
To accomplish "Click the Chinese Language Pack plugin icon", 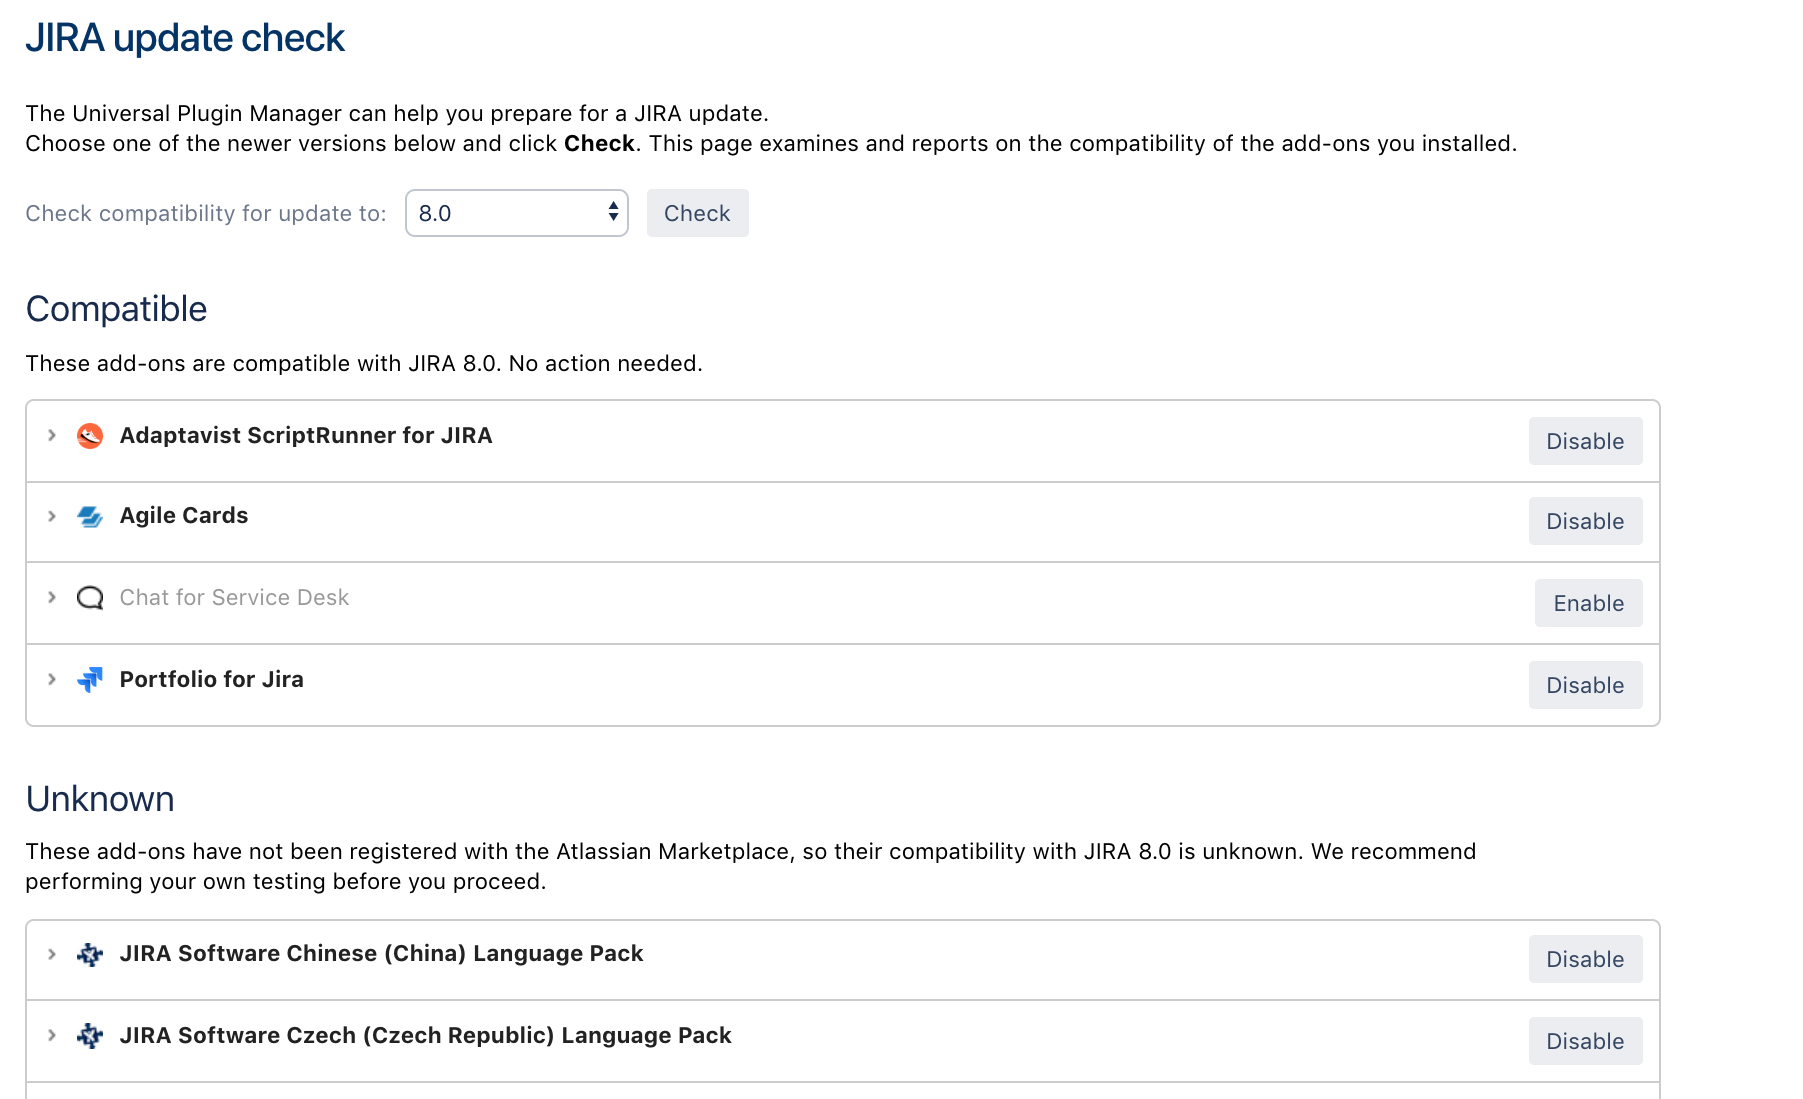I will [90, 954].
